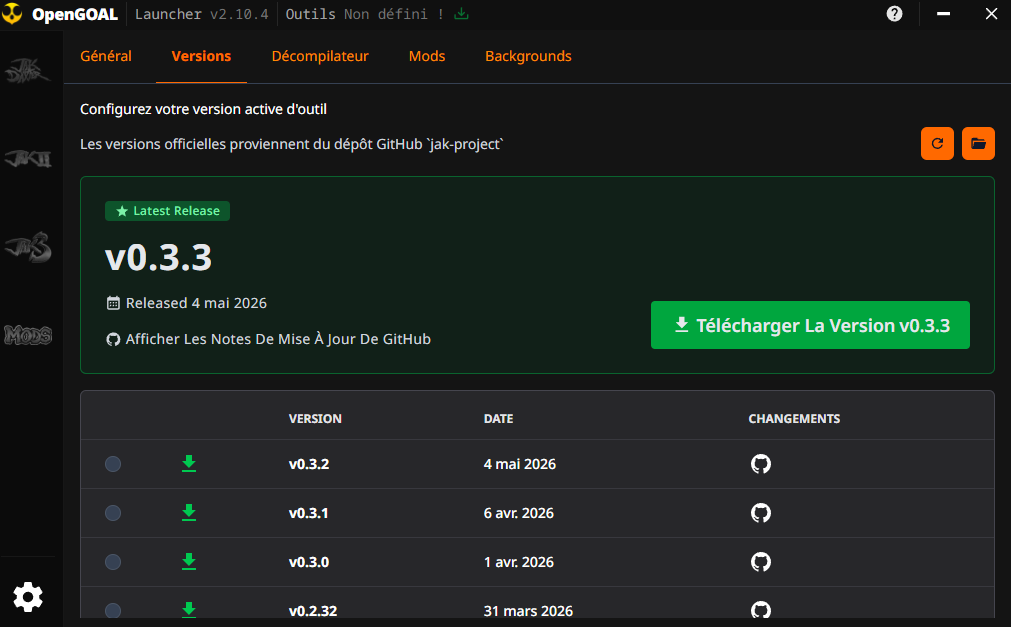
Task: Open the versions folder
Action: coord(978,143)
